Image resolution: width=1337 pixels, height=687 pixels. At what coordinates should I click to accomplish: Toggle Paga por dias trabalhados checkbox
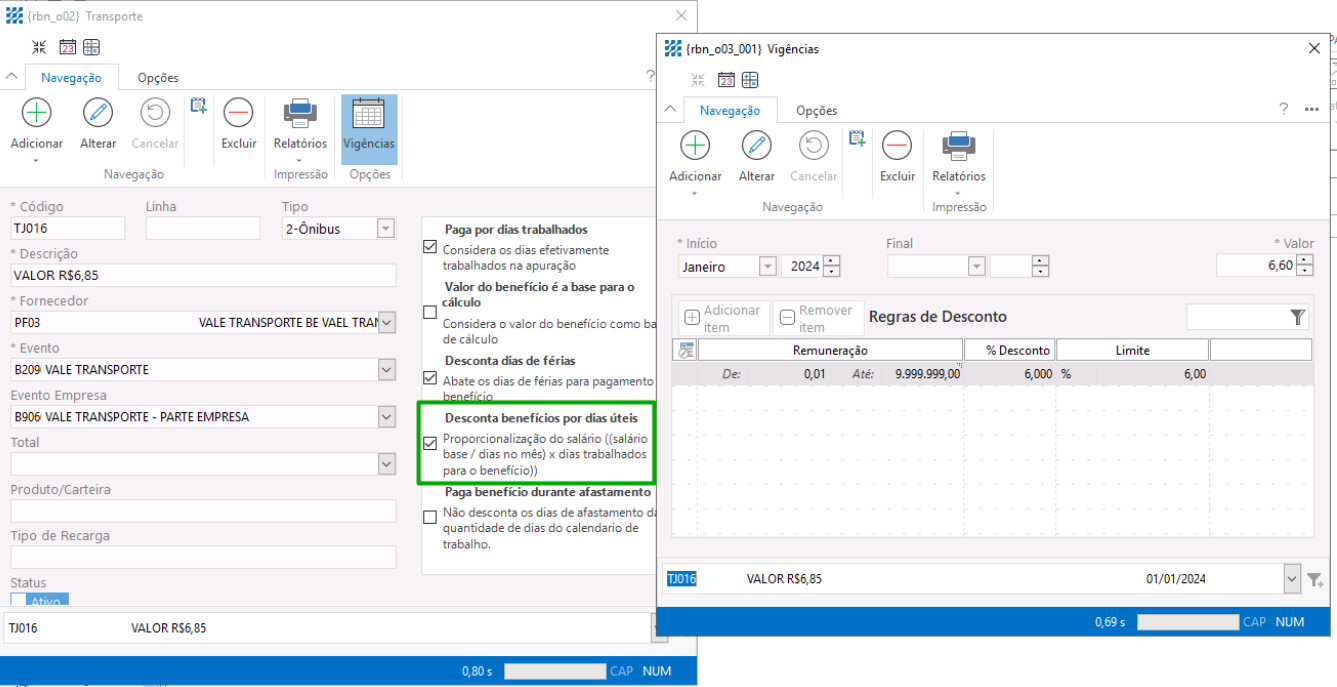coord(430,247)
